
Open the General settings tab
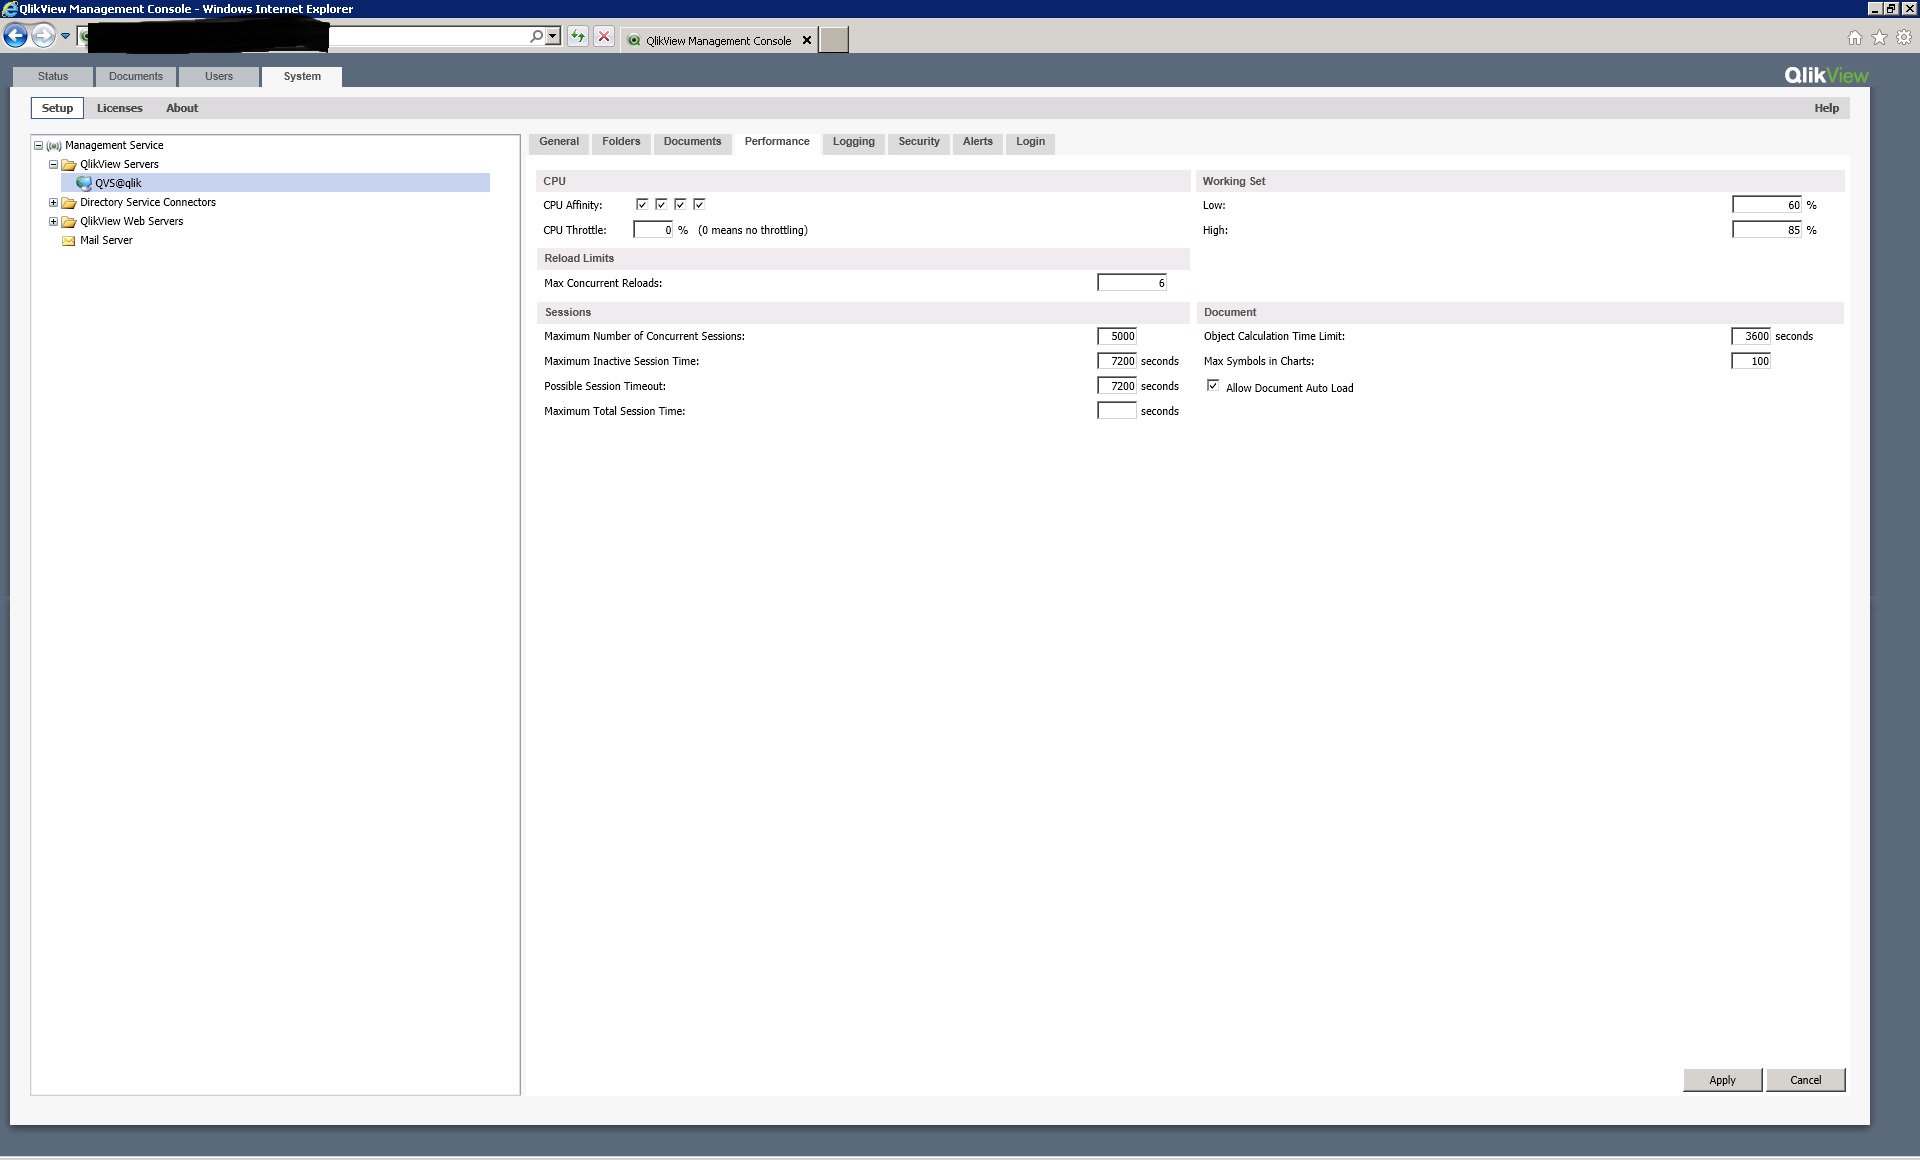point(559,142)
